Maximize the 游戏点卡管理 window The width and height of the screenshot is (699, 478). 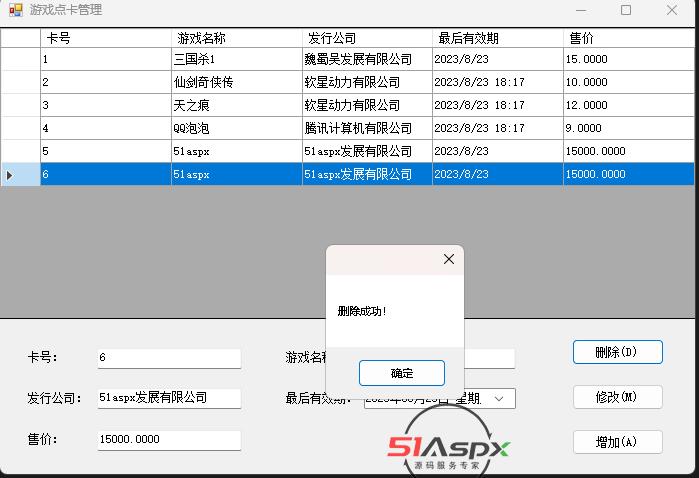click(x=626, y=10)
